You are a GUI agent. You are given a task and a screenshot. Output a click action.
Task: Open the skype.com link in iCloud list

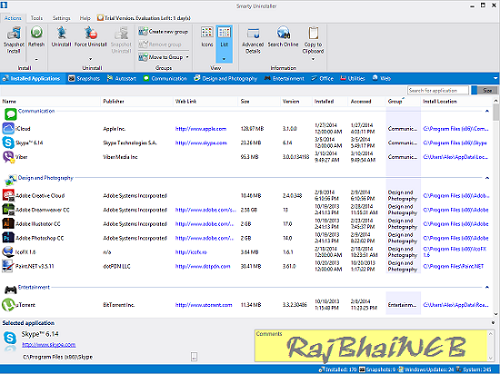click(201, 143)
